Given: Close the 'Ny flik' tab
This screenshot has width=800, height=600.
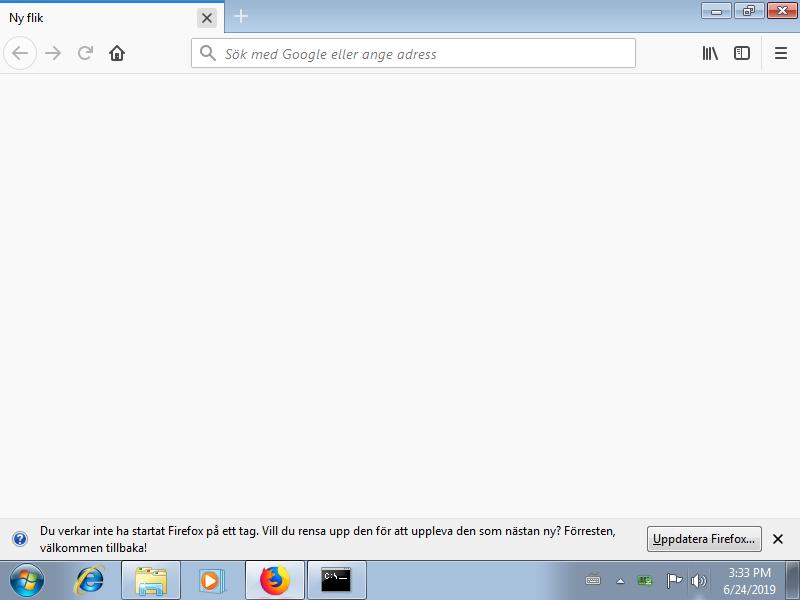Looking at the screenshot, I should [207, 18].
